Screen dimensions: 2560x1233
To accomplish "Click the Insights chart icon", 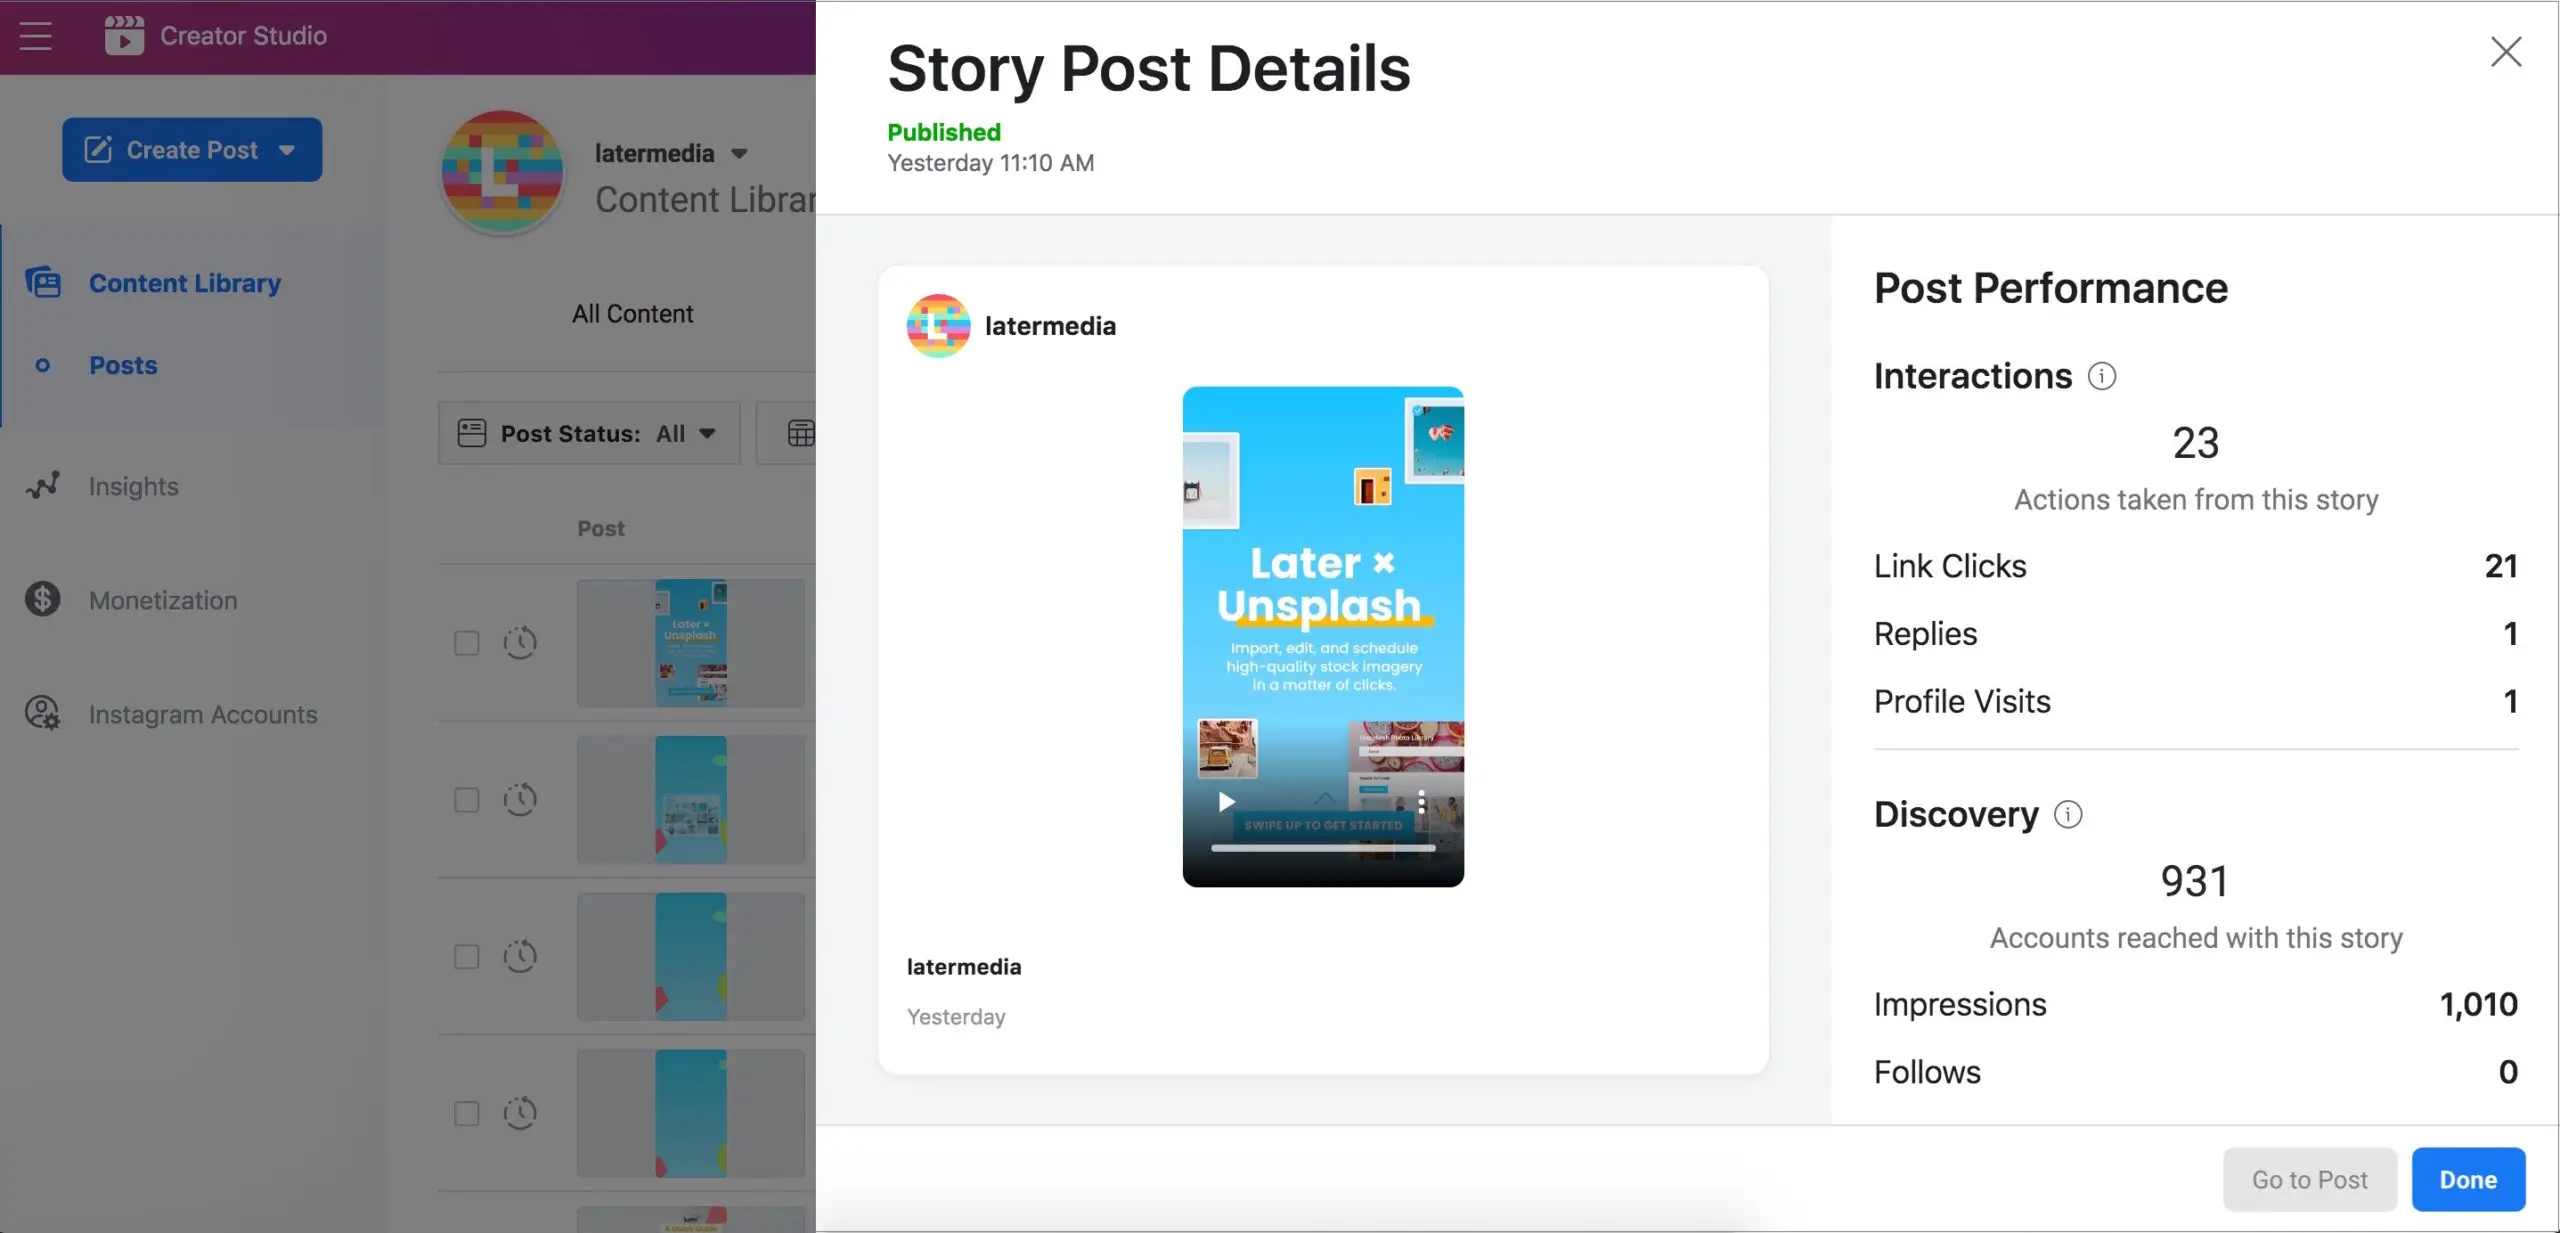I will (x=43, y=486).
